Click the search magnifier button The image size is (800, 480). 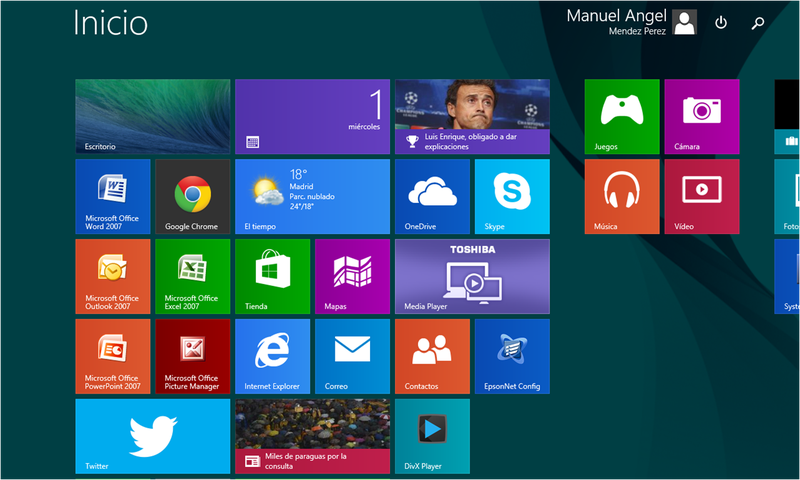[758, 22]
